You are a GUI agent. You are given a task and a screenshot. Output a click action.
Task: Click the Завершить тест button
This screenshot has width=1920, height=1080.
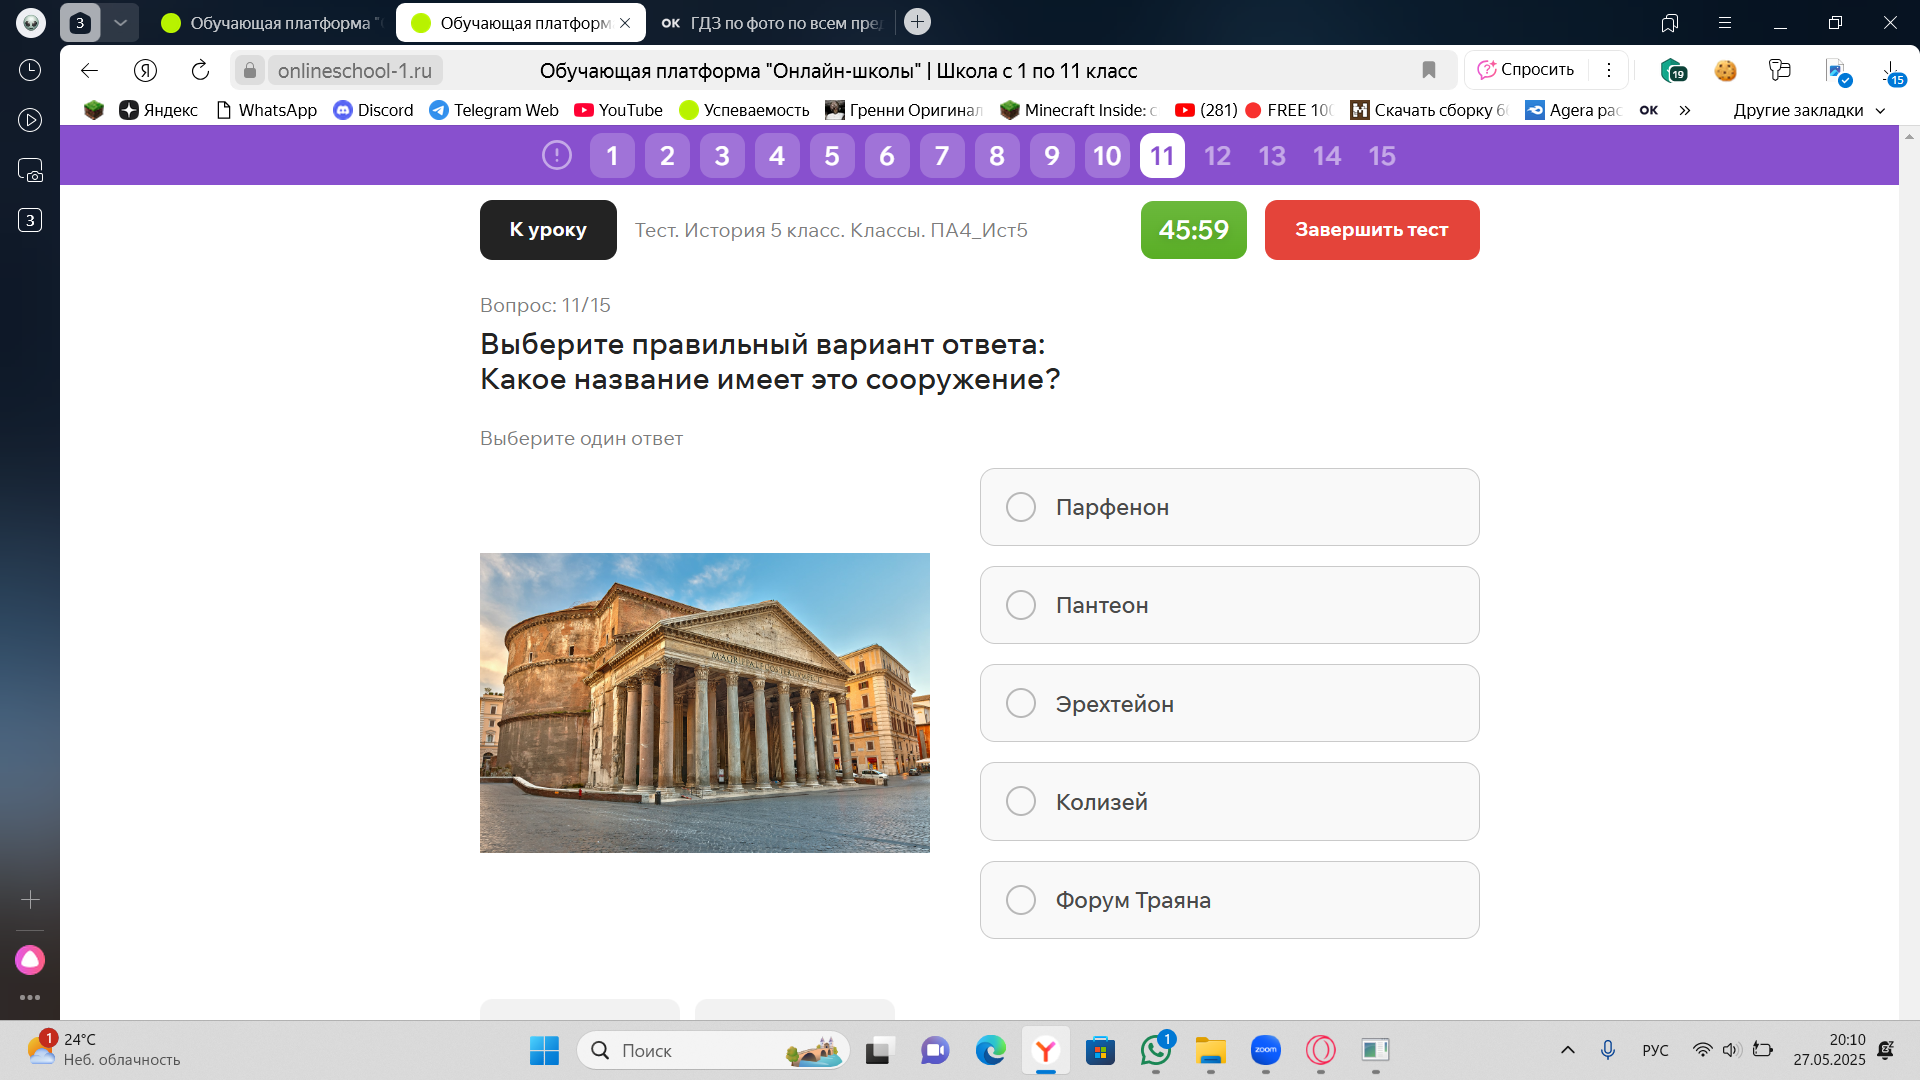click(1371, 230)
